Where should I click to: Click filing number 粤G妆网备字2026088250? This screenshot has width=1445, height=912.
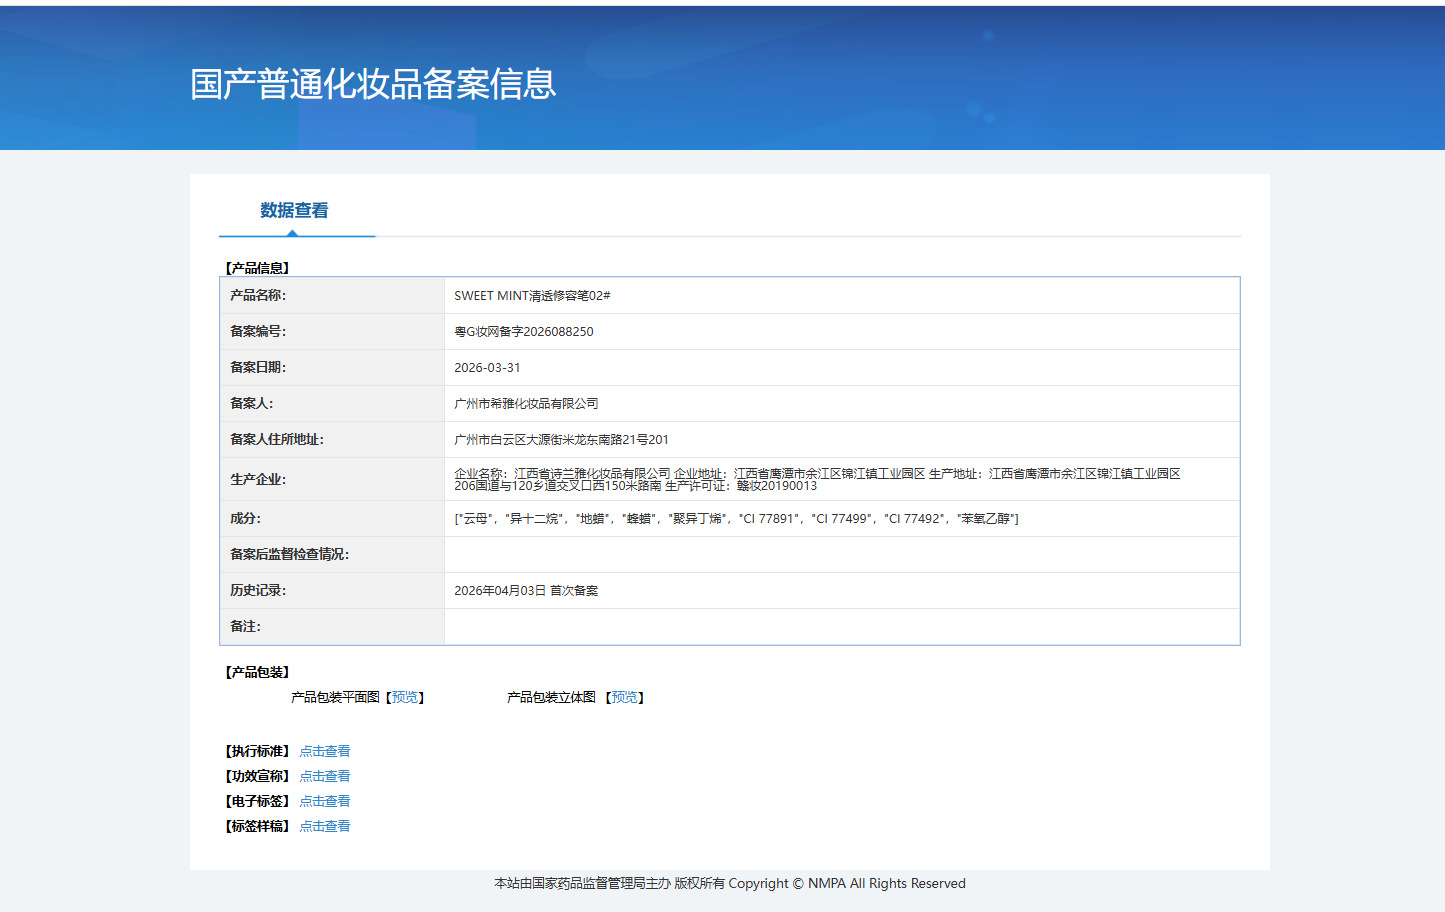524,332
